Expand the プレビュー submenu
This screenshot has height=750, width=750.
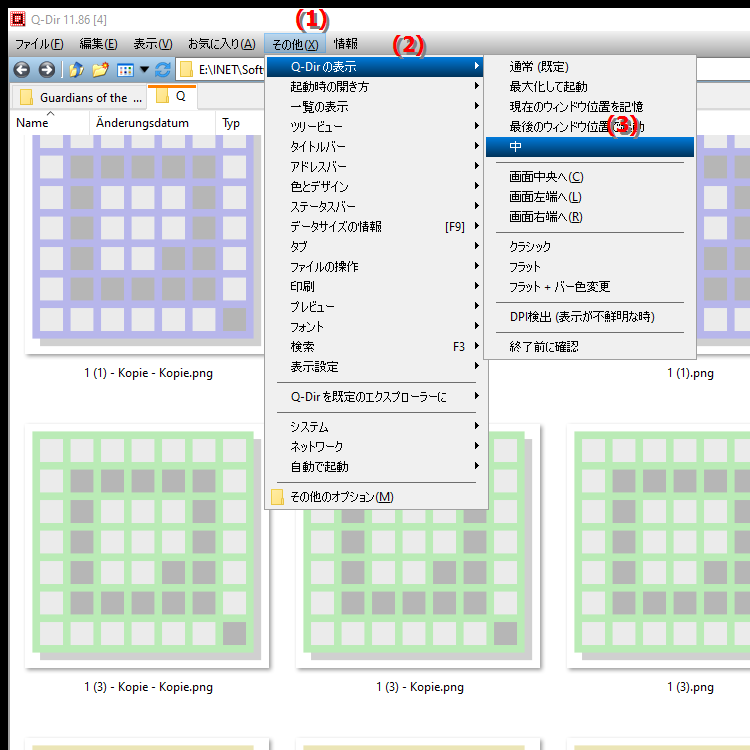[375, 307]
